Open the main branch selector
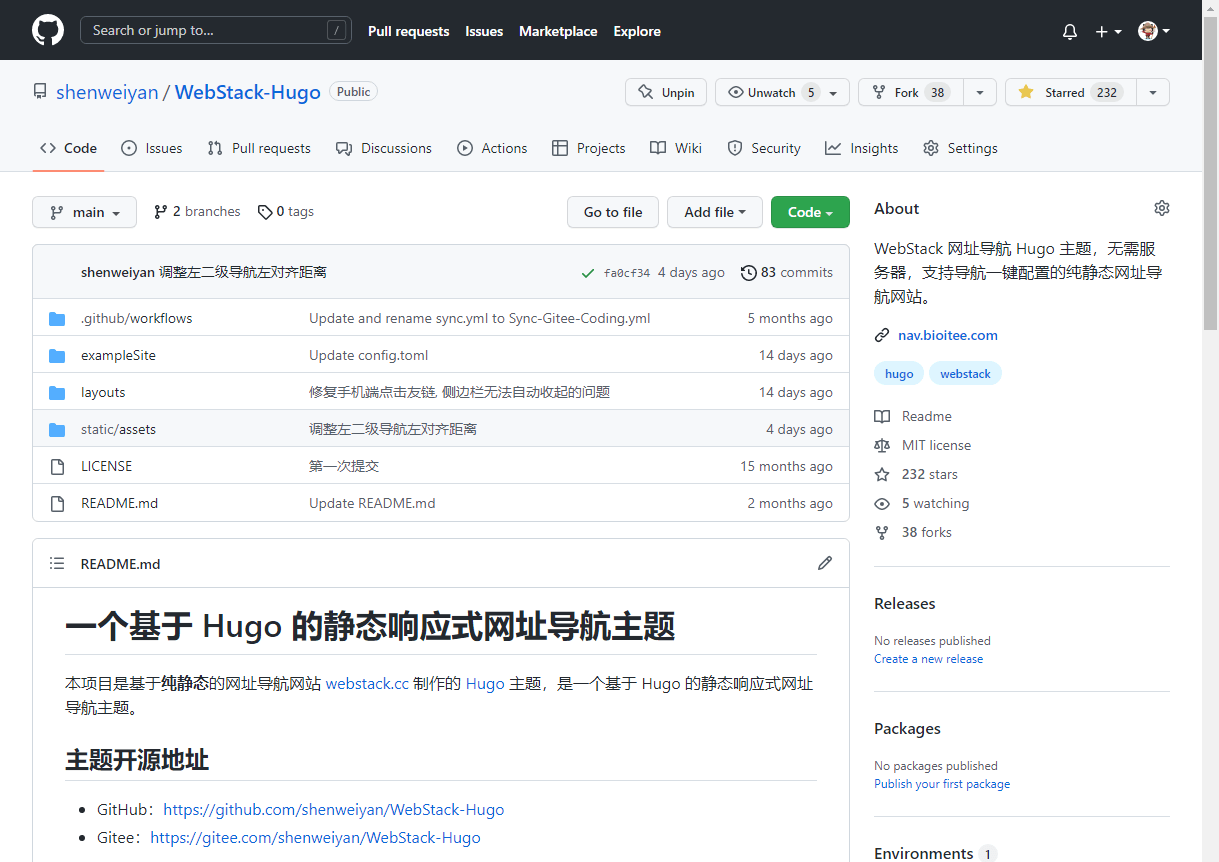This screenshot has height=862, width=1219. 84,212
